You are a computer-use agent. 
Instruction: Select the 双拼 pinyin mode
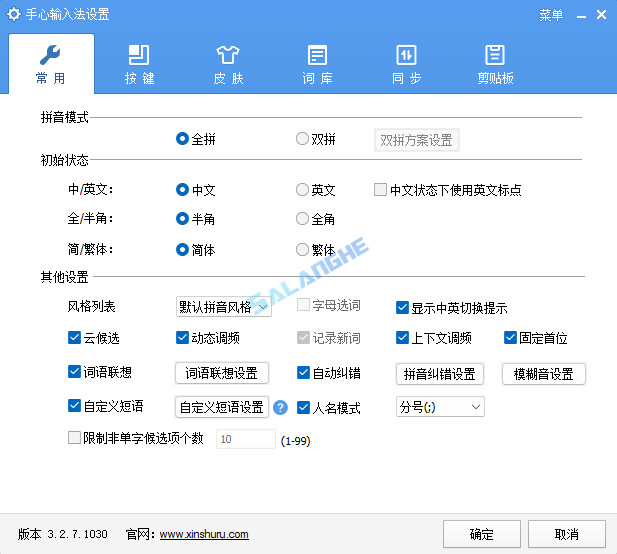pyautogui.click(x=316, y=139)
